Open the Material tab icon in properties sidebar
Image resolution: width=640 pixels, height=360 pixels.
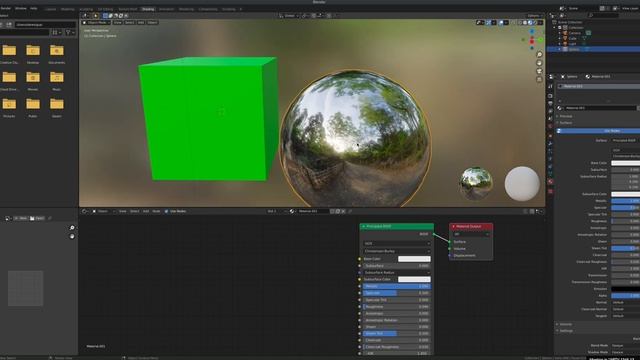(x=550, y=182)
